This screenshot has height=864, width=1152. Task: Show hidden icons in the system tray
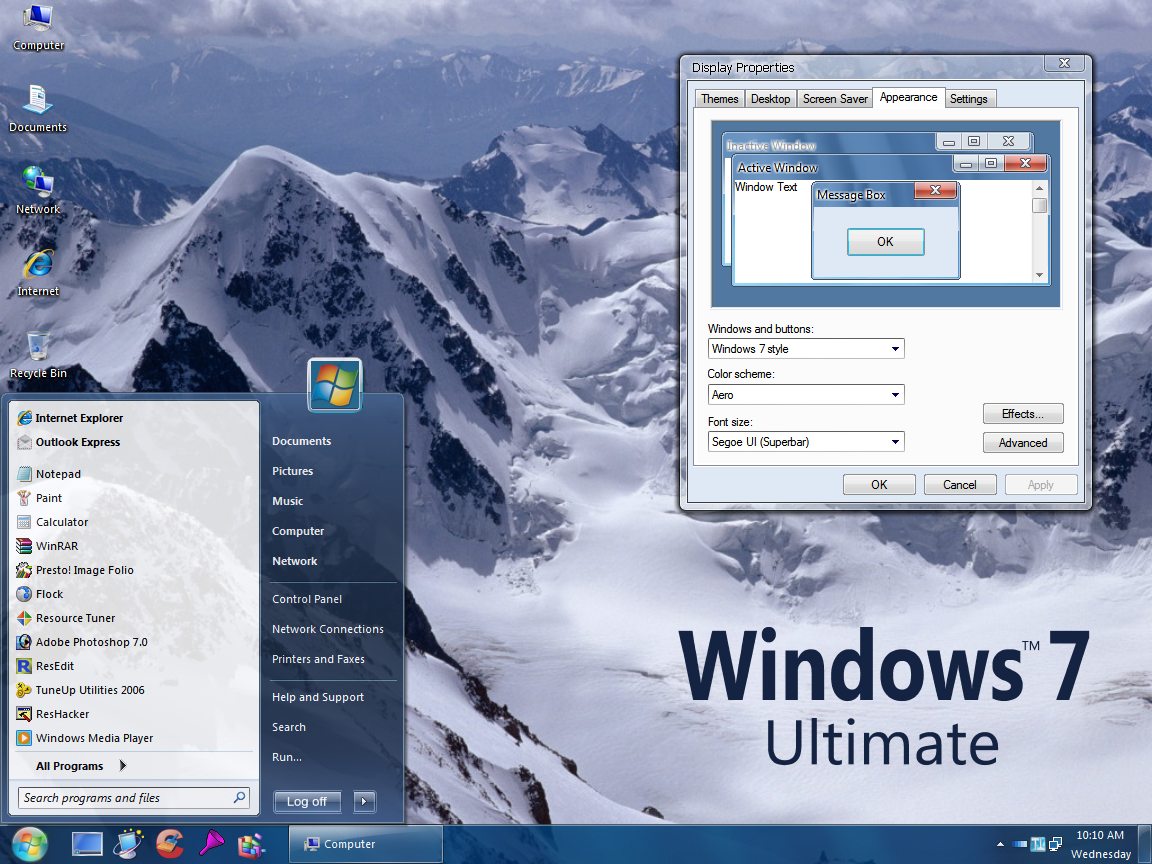click(x=1000, y=843)
